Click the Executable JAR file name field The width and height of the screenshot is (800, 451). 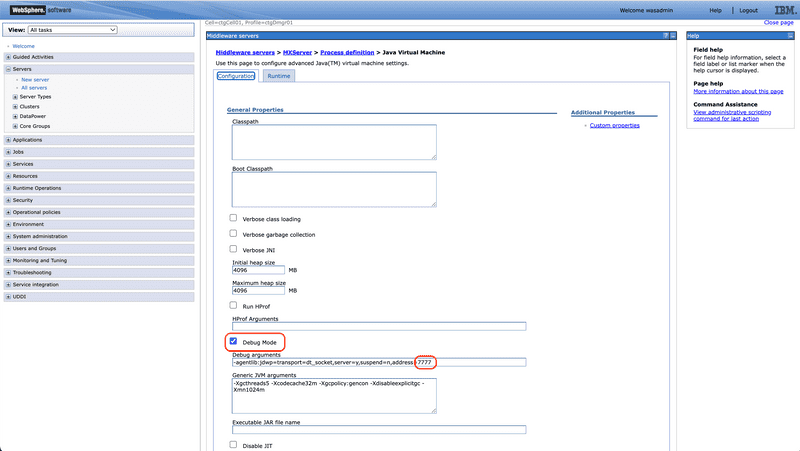[379, 430]
